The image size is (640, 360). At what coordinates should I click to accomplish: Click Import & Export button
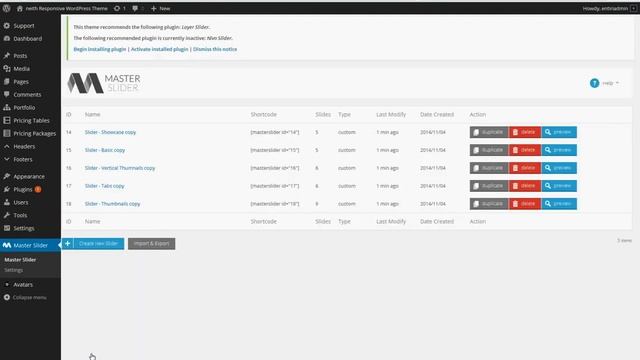tap(151, 244)
